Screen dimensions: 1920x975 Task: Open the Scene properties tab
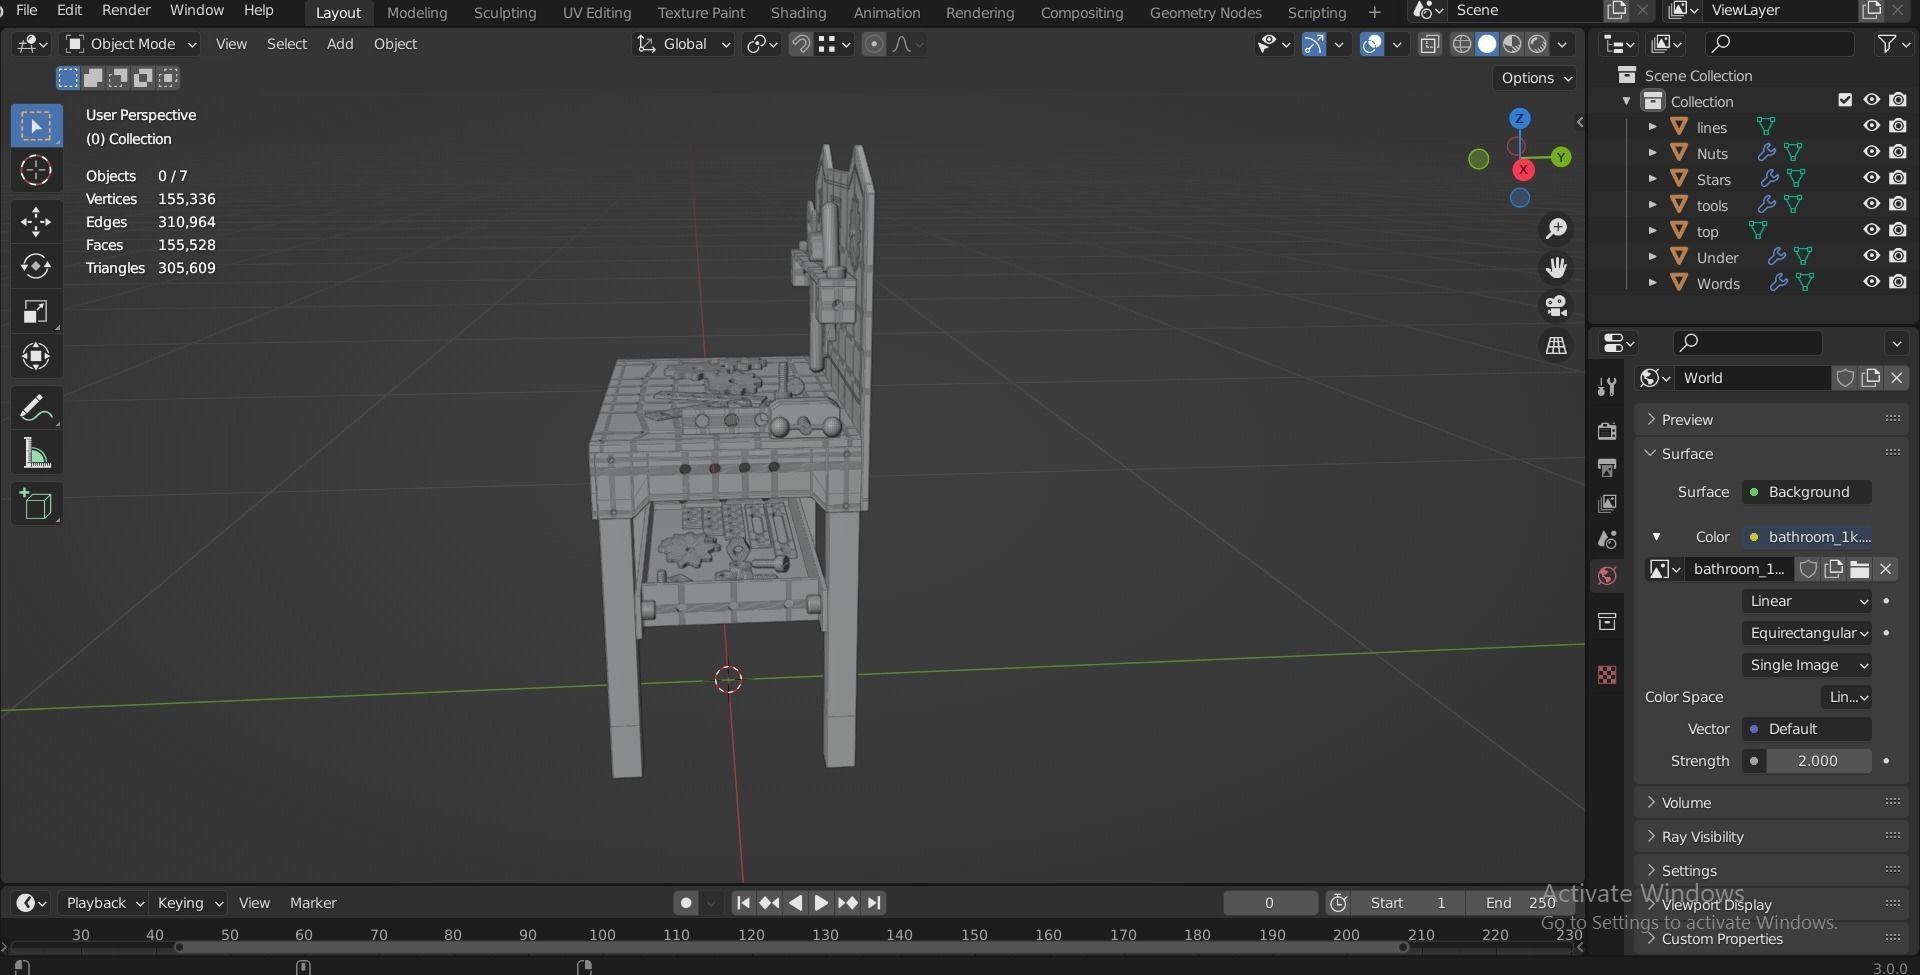pyautogui.click(x=1607, y=539)
